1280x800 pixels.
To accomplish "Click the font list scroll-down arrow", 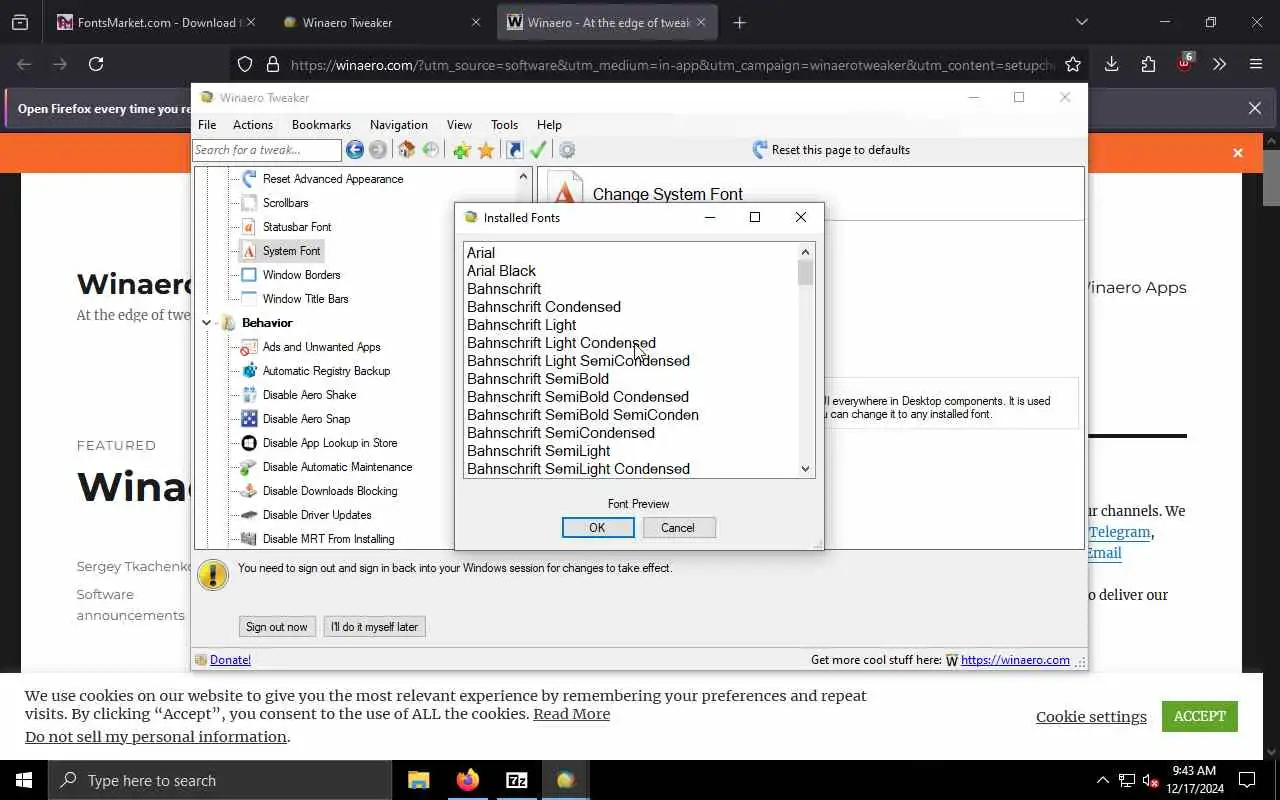I will (806, 468).
